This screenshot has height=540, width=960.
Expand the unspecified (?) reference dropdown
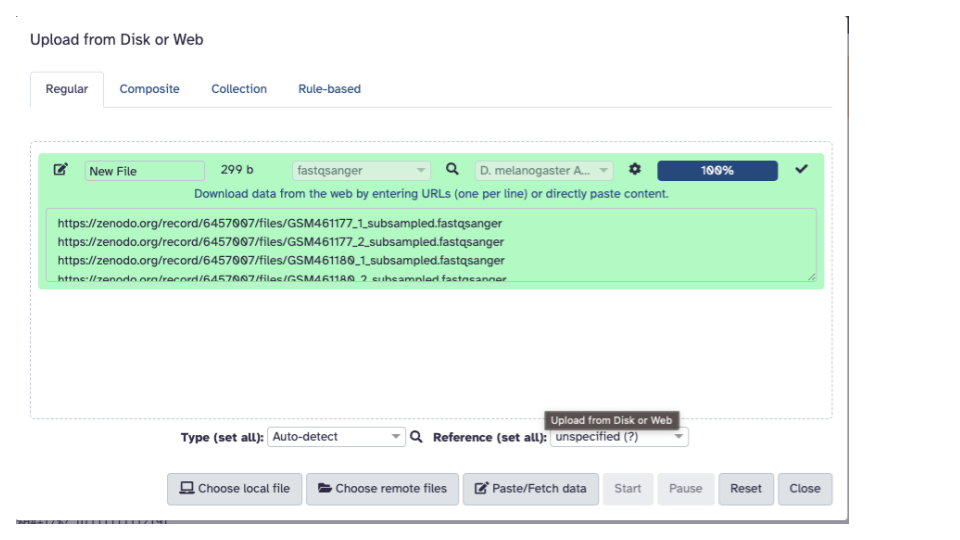pos(619,437)
